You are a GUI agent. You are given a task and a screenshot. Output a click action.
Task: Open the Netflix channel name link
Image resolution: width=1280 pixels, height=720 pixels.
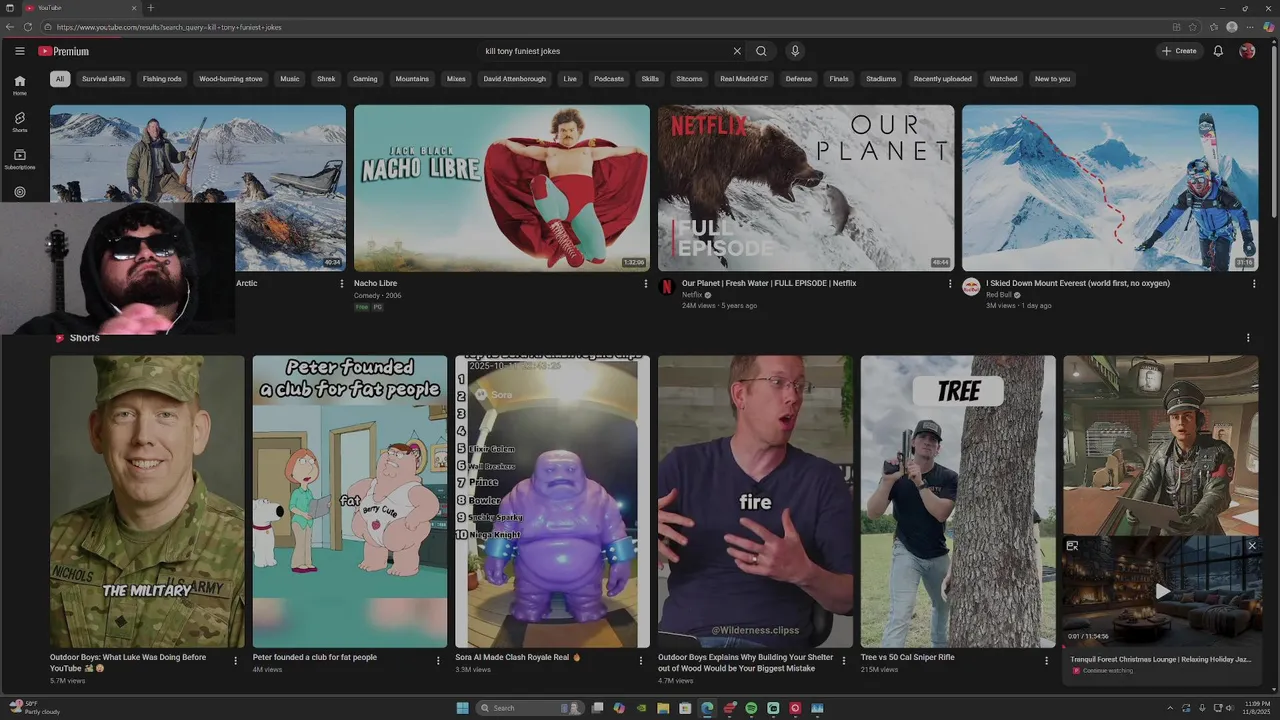click(x=692, y=295)
